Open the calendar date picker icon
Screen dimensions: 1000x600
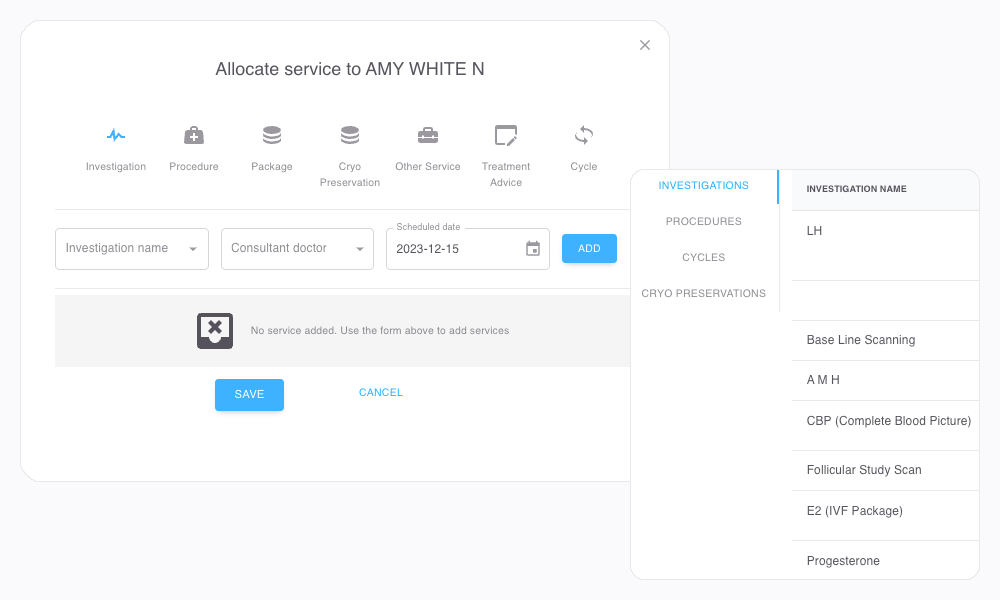(533, 249)
